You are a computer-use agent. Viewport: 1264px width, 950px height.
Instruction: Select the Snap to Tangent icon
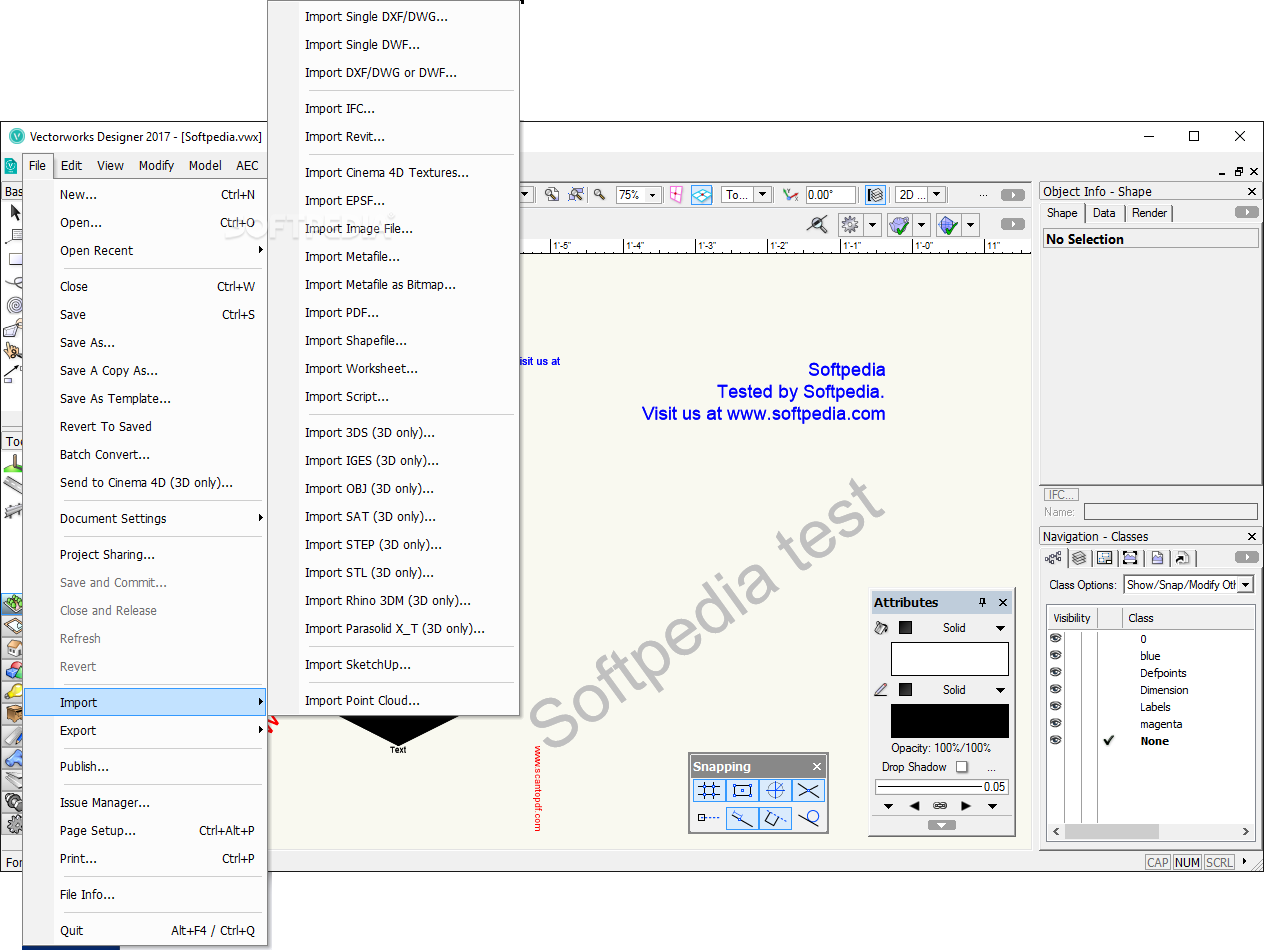pos(808,818)
